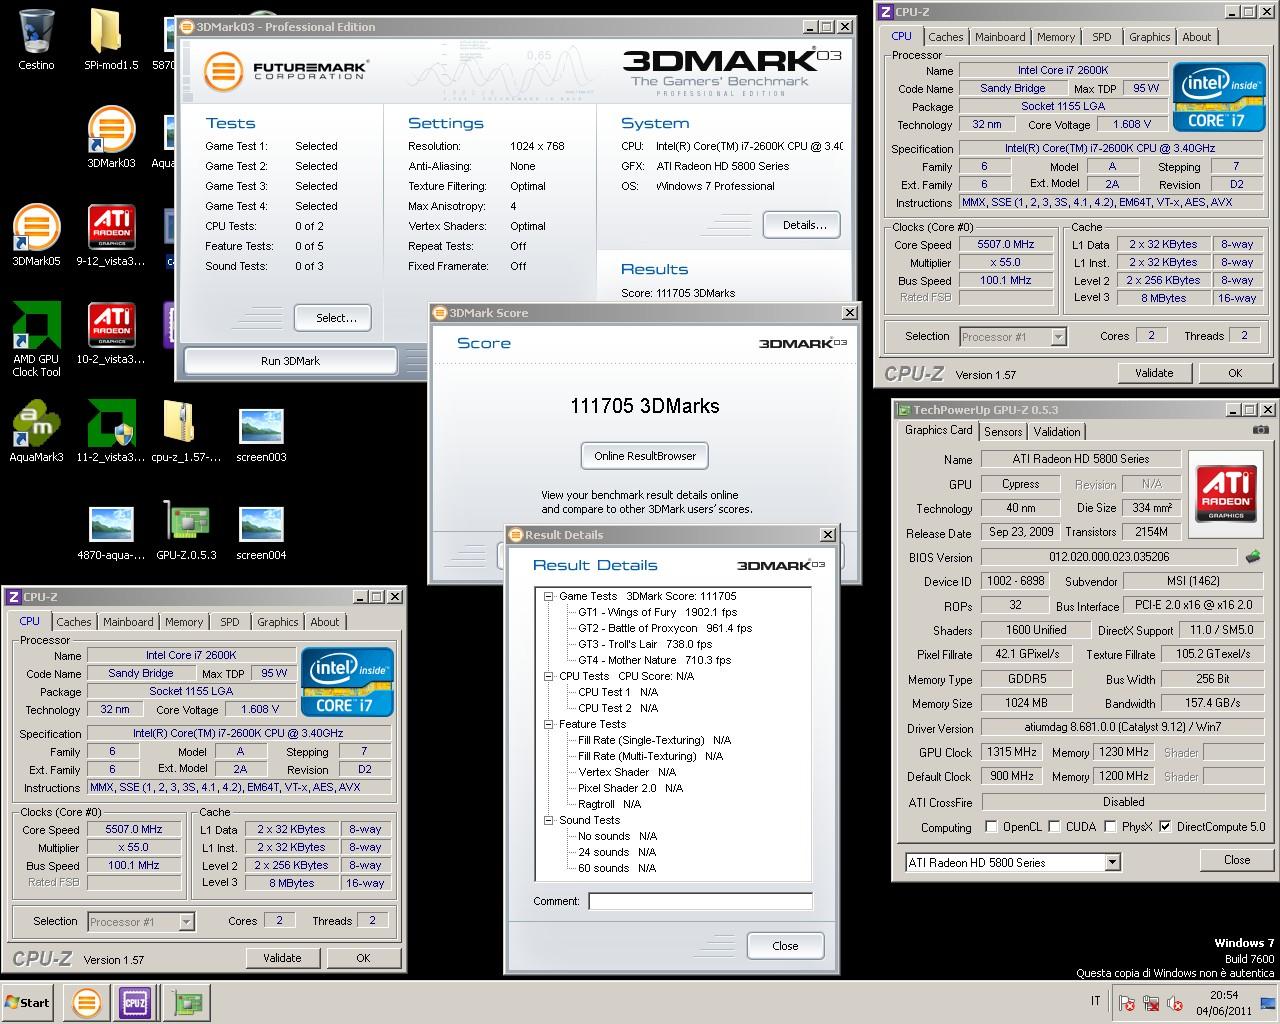The height and width of the screenshot is (1024, 1280).
Task: Switch to Graphics tab in bottom CPU-Z
Action: 278,622
